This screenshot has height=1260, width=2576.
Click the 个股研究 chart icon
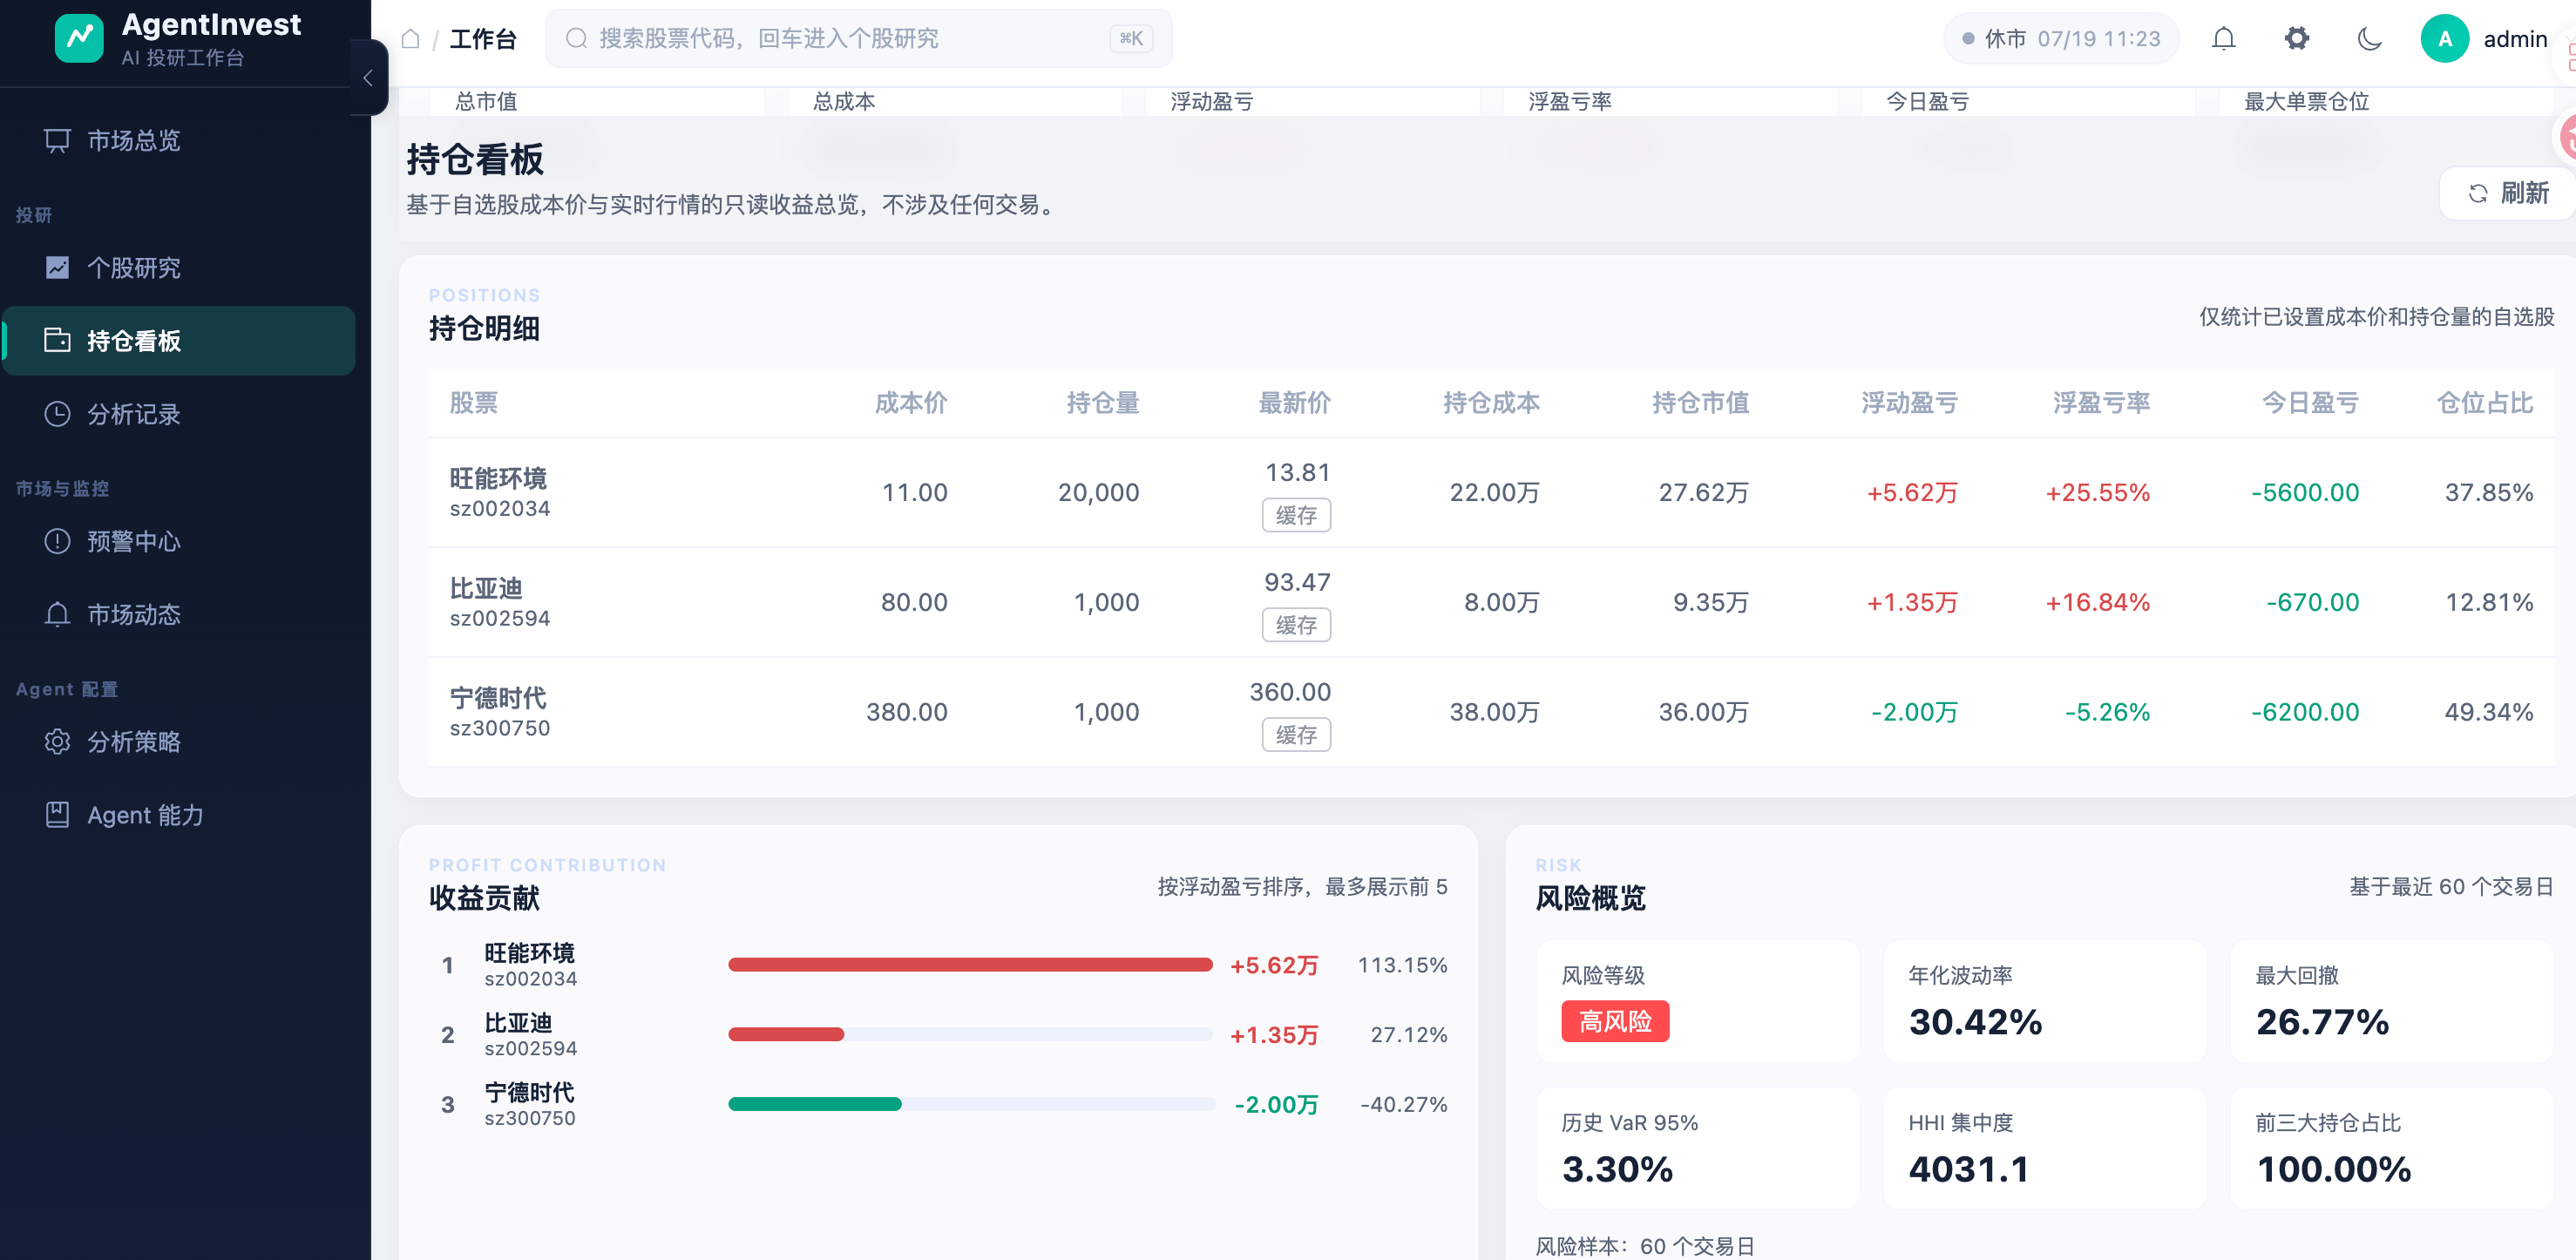[x=57, y=268]
